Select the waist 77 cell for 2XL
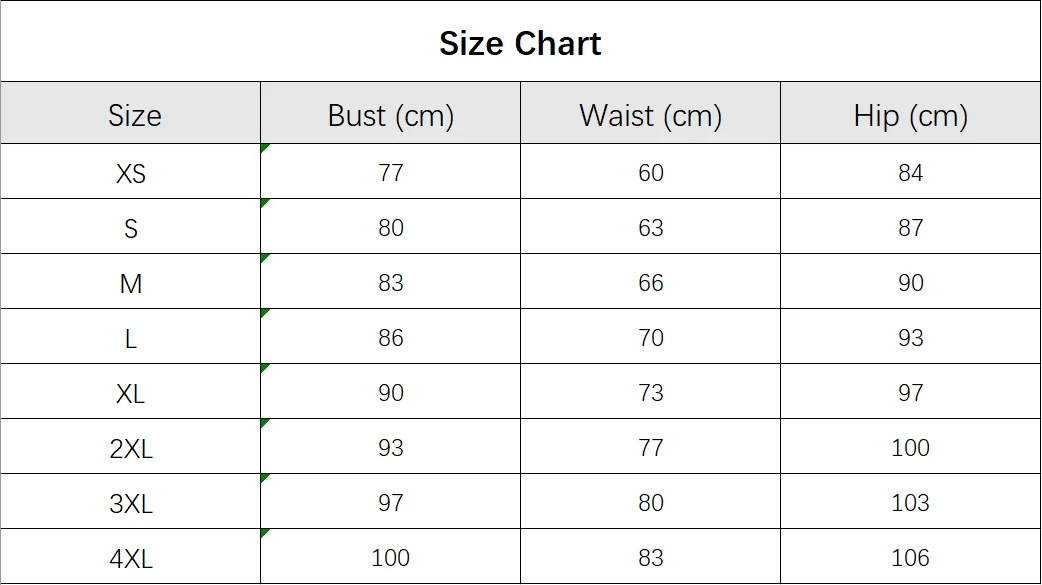The image size is (1042, 585). coord(651,446)
